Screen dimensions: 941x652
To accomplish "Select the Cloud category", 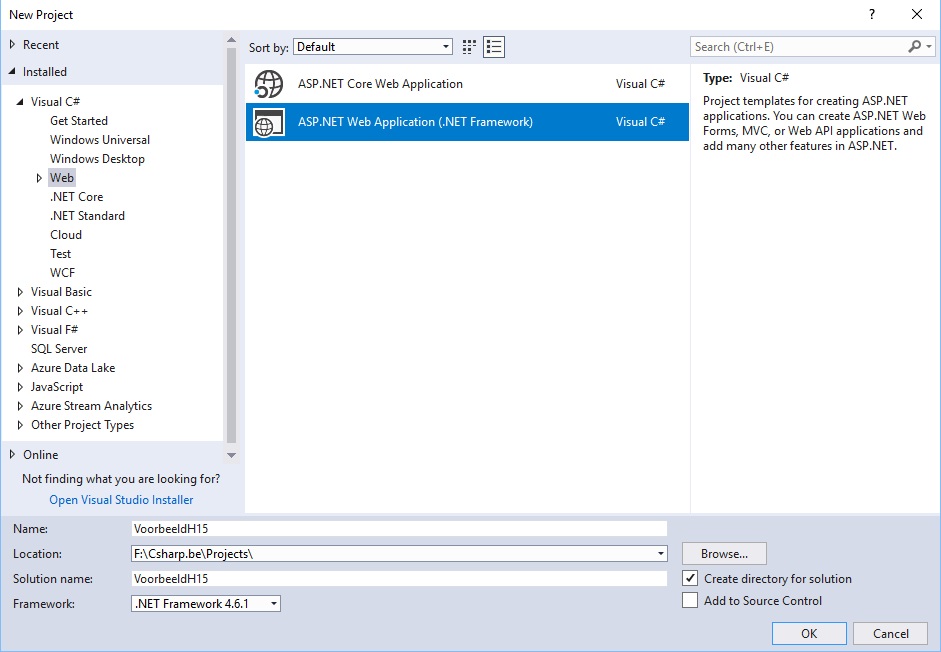I will pyautogui.click(x=66, y=235).
